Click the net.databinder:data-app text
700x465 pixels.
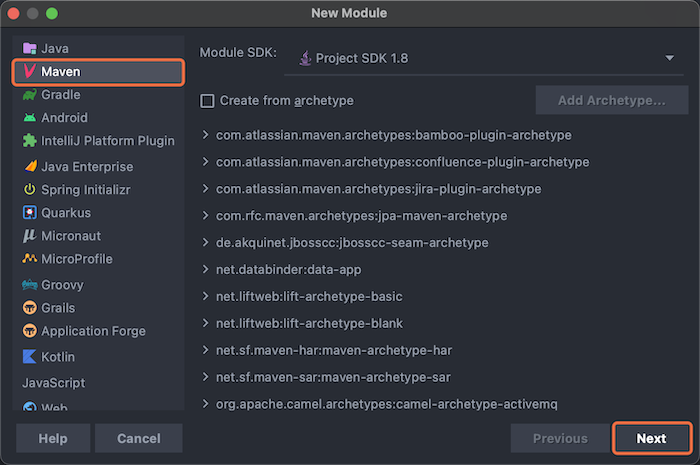click(x=289, y=270)
